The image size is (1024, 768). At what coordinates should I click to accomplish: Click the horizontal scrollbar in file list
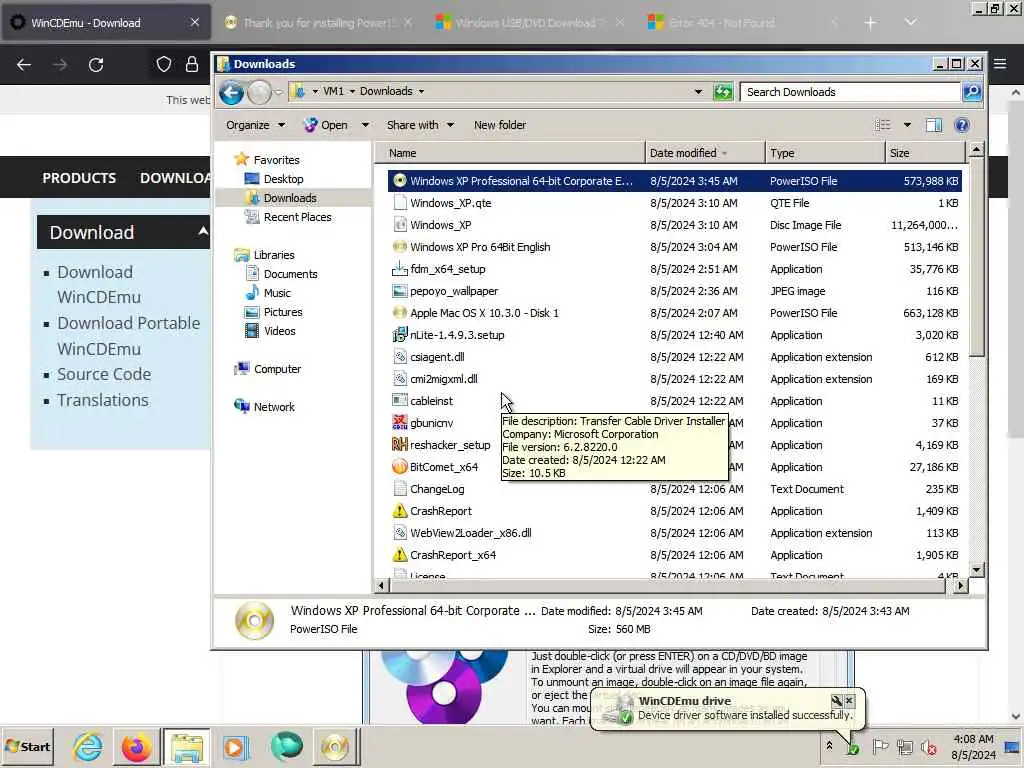[665, 586]
